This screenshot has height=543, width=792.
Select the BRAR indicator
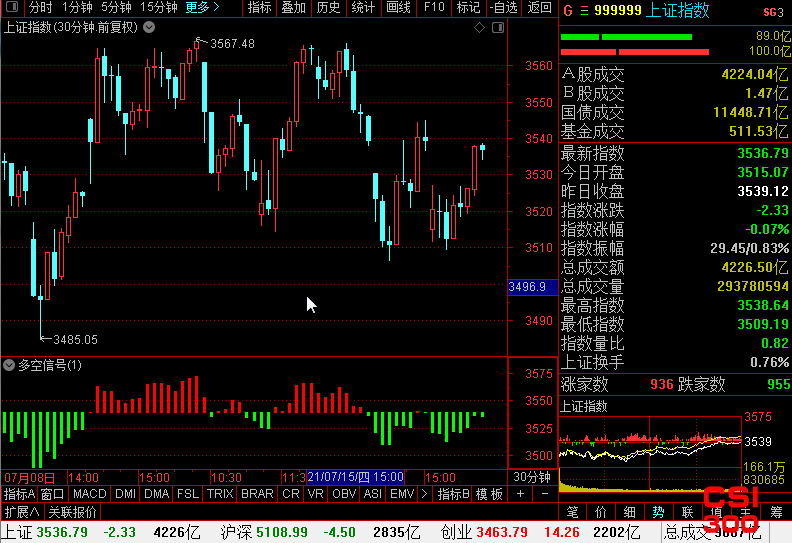click(x=257, y=493)
